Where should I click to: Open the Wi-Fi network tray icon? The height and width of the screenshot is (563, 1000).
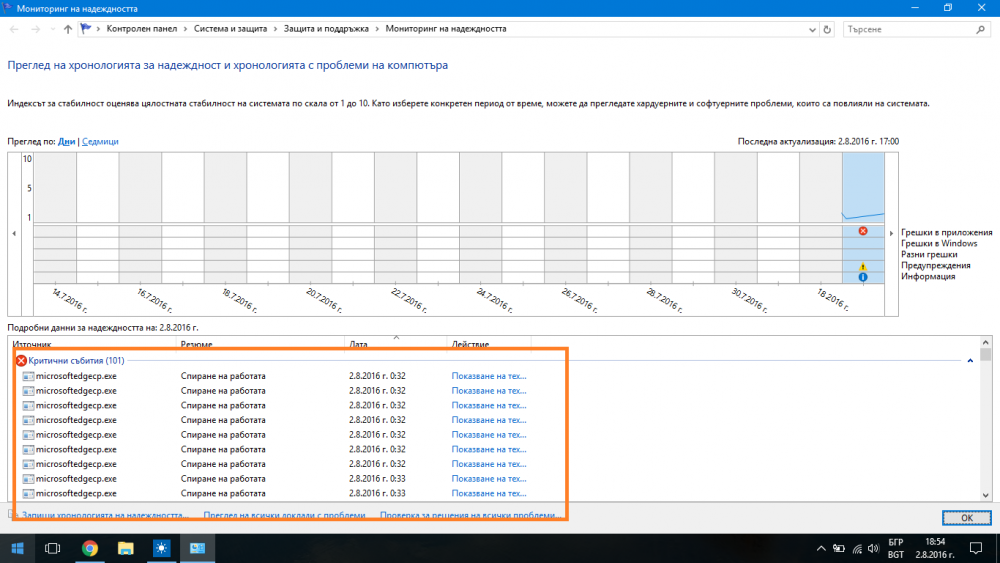coord(857,548)
